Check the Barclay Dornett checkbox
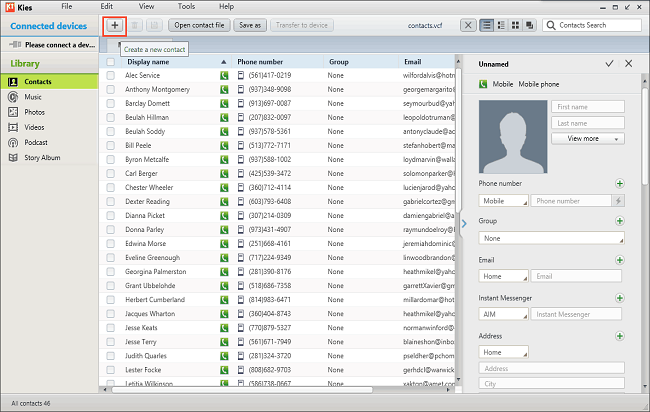Image resolution: width=650 pixels, height=412 pixels. click(x=110, y=103)
